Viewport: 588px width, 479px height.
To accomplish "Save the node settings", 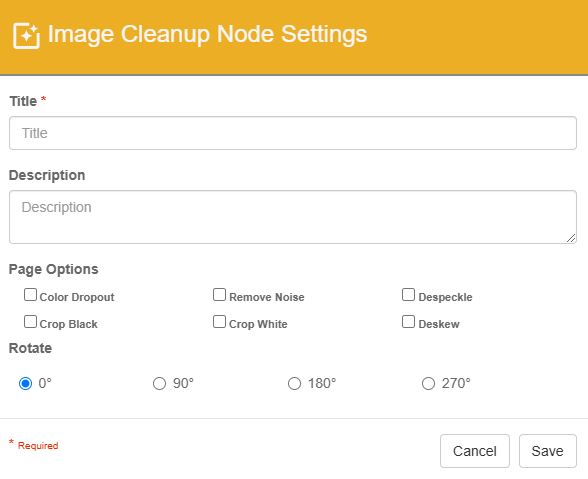I will coord(548,451).
